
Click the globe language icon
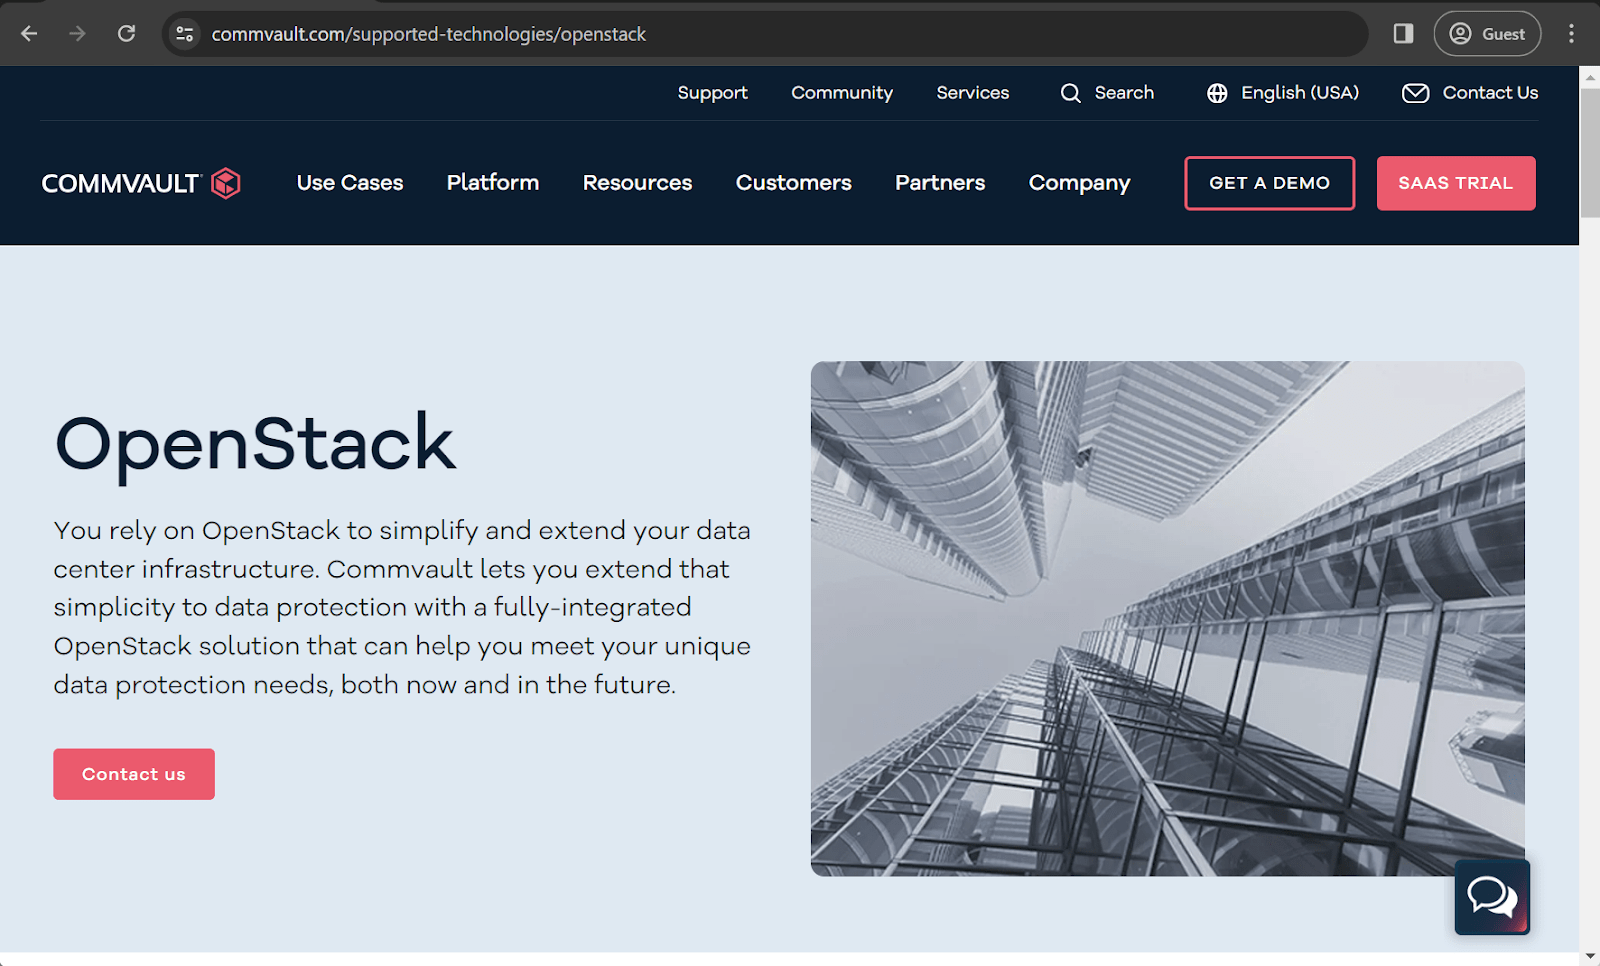1216,93
